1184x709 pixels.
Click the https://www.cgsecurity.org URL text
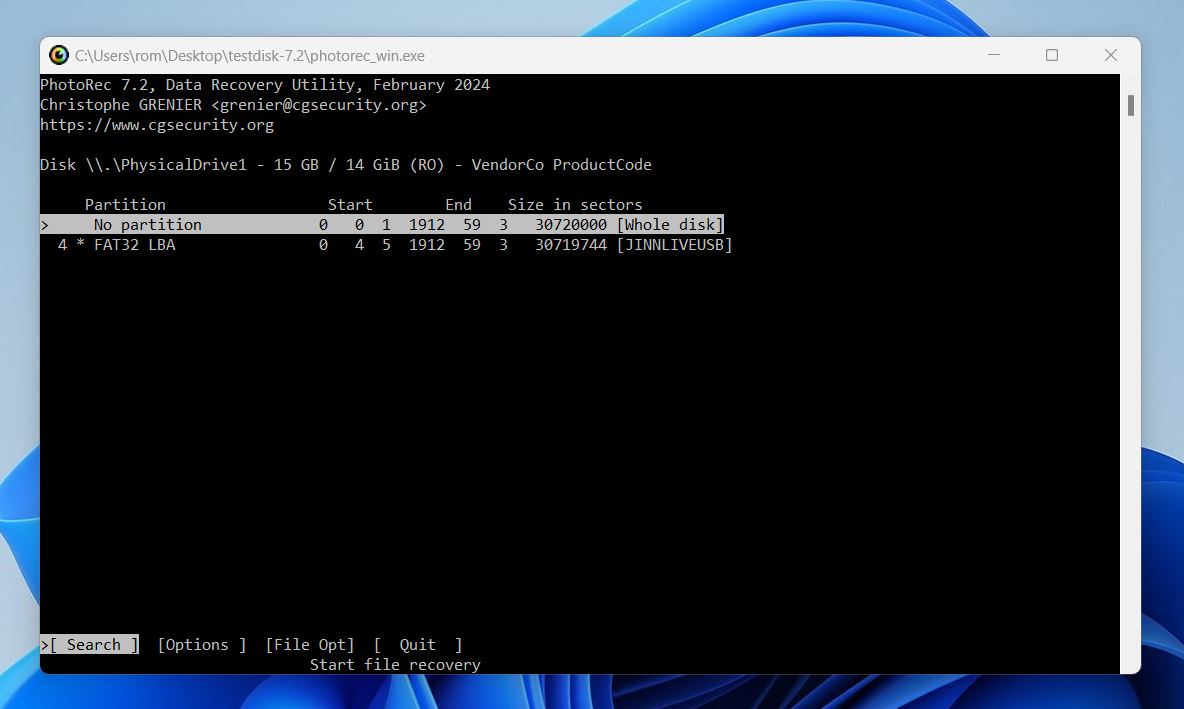click(157, 125)
